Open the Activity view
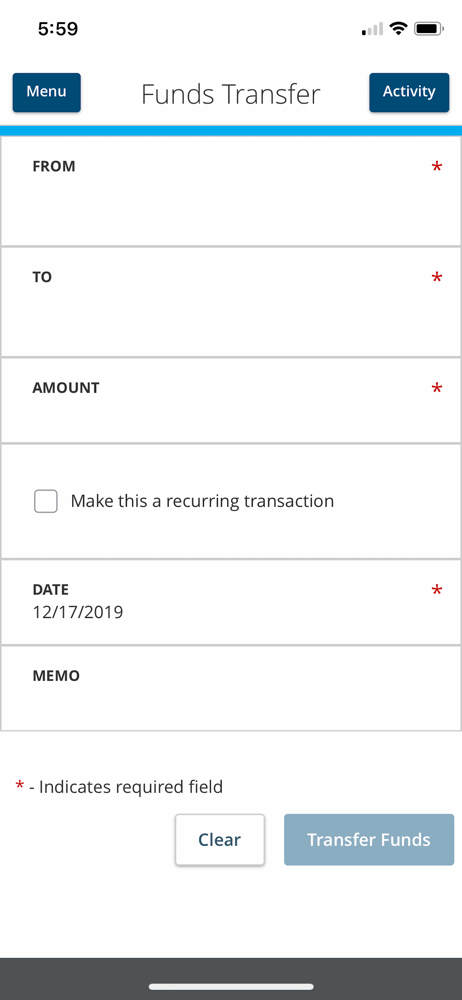Viewport: 462px width, 1000px height. click(409, 92)
